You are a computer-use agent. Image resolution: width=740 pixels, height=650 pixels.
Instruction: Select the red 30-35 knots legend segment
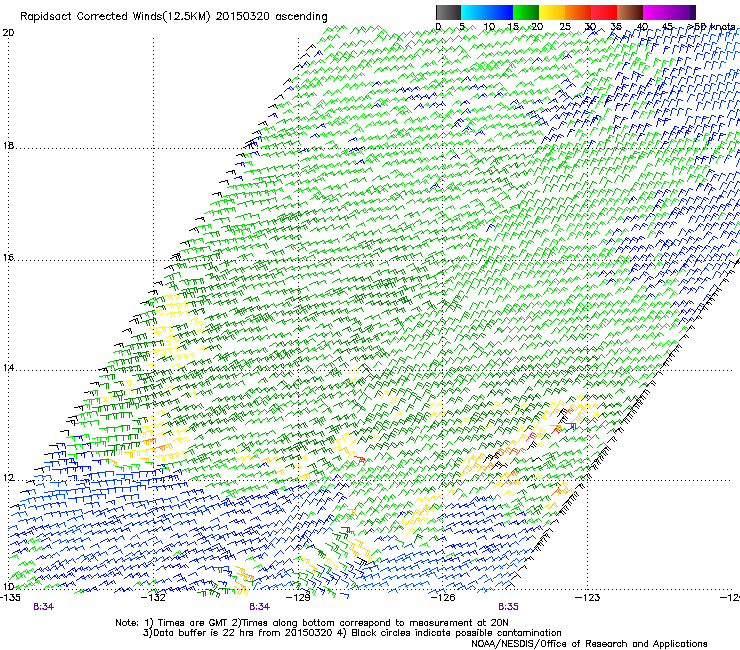coord(604,12)
